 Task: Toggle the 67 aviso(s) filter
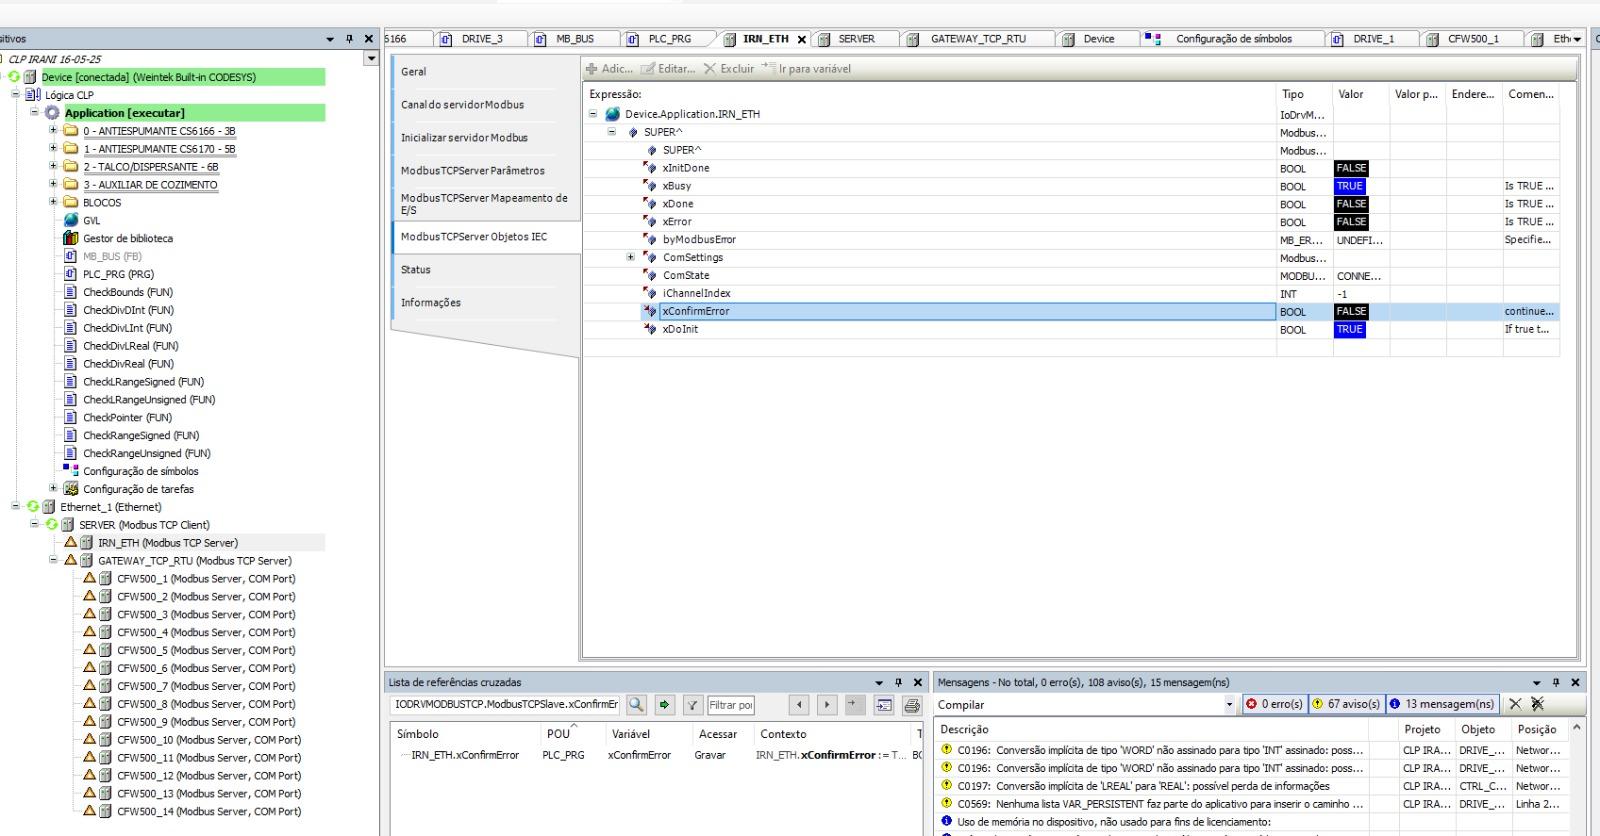point(1346,705)
